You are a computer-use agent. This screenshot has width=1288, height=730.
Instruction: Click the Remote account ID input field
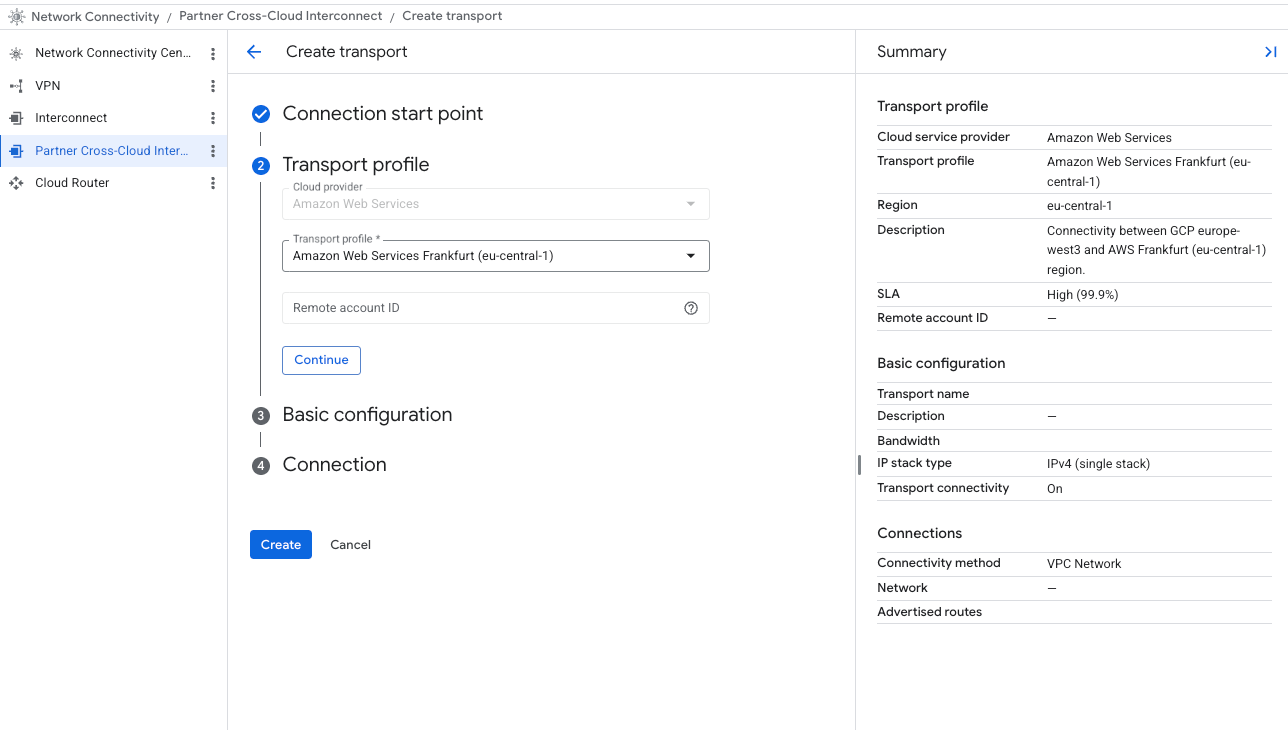click(480, 308)
